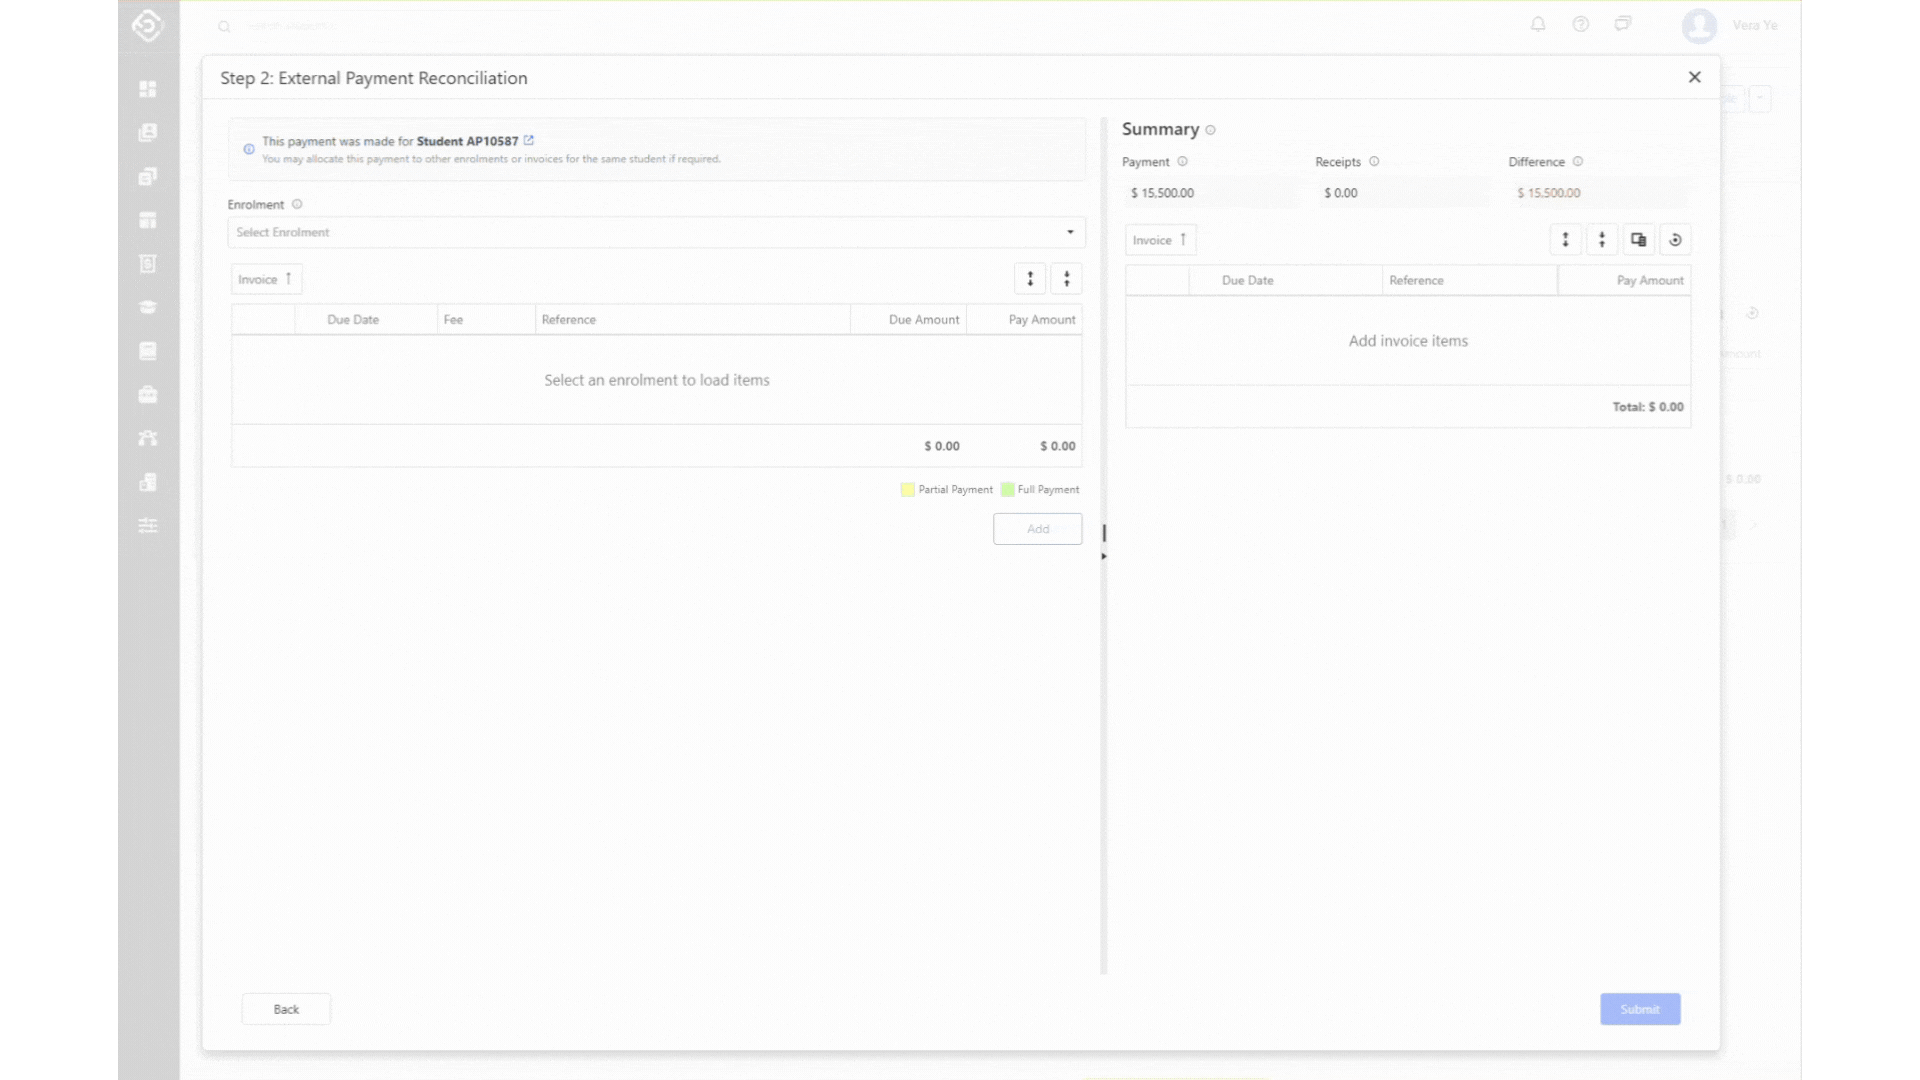This screenshot has height=1080, width=1920.
Task: Click the help question mark icon in header
Action: (x=1580, y=25)
